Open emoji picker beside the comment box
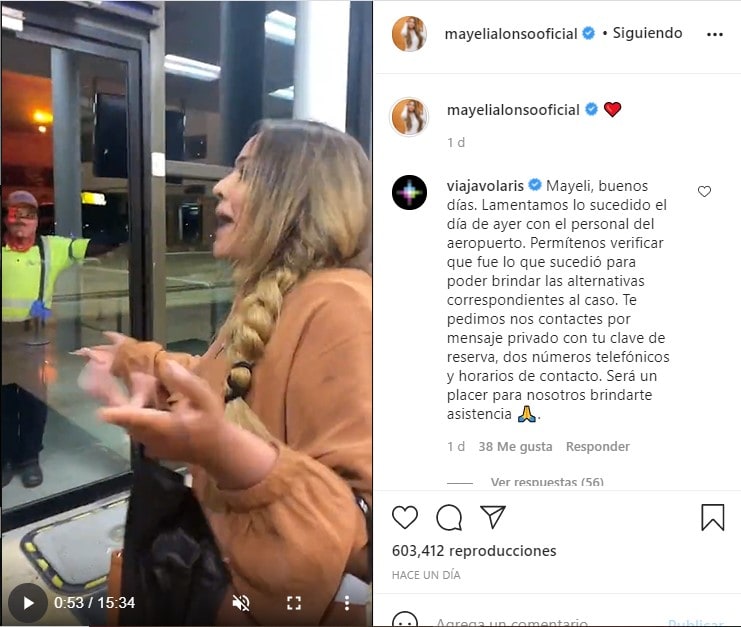This screenshot has height=627, width=741. pyautogui.click(x=405, y=620)
